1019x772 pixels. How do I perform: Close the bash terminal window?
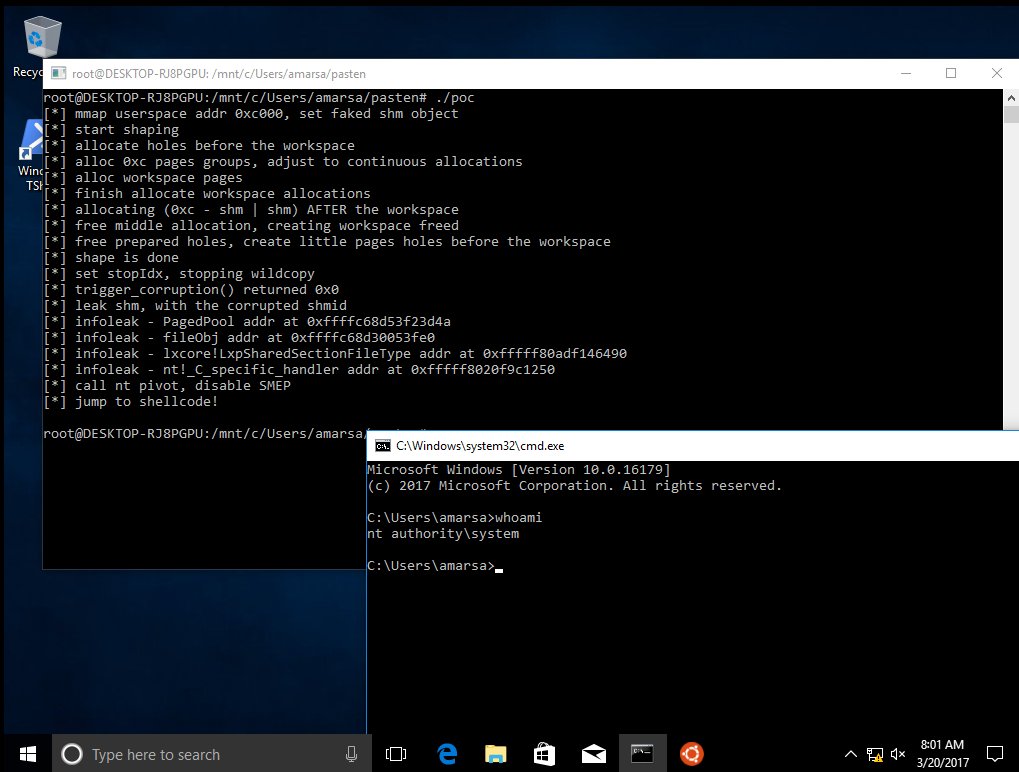996,73
